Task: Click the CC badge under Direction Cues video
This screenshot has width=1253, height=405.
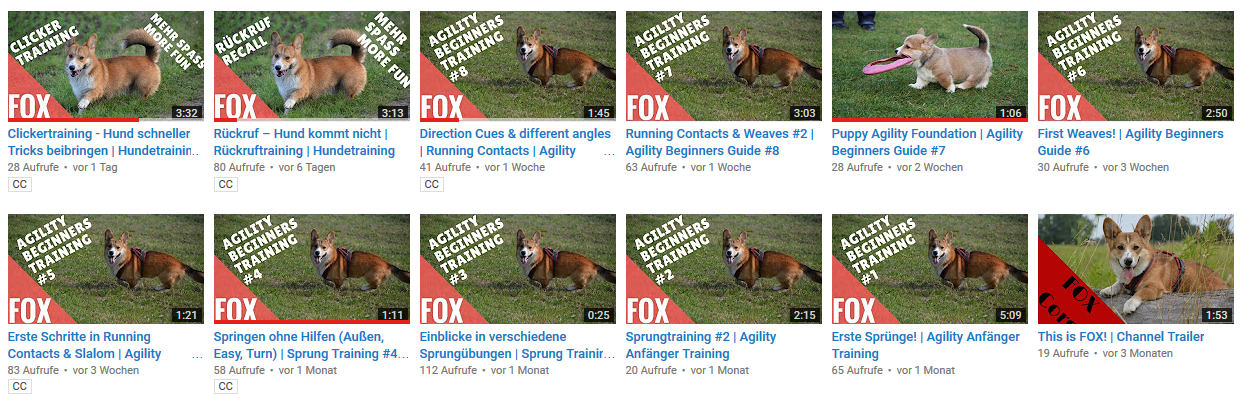Action: (431, 184)
